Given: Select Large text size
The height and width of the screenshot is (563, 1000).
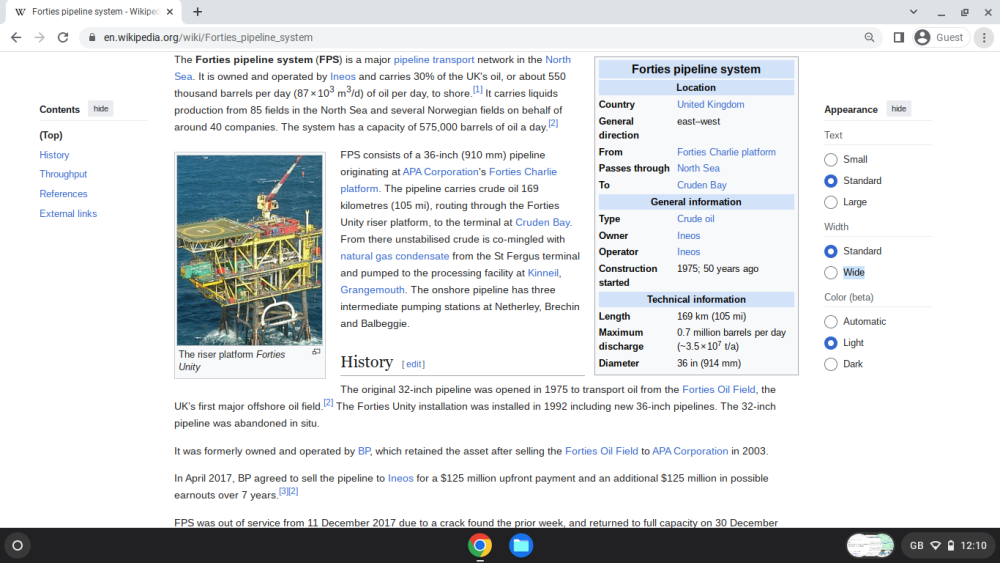Looking at the screenshot, I should tap(830, 202).
